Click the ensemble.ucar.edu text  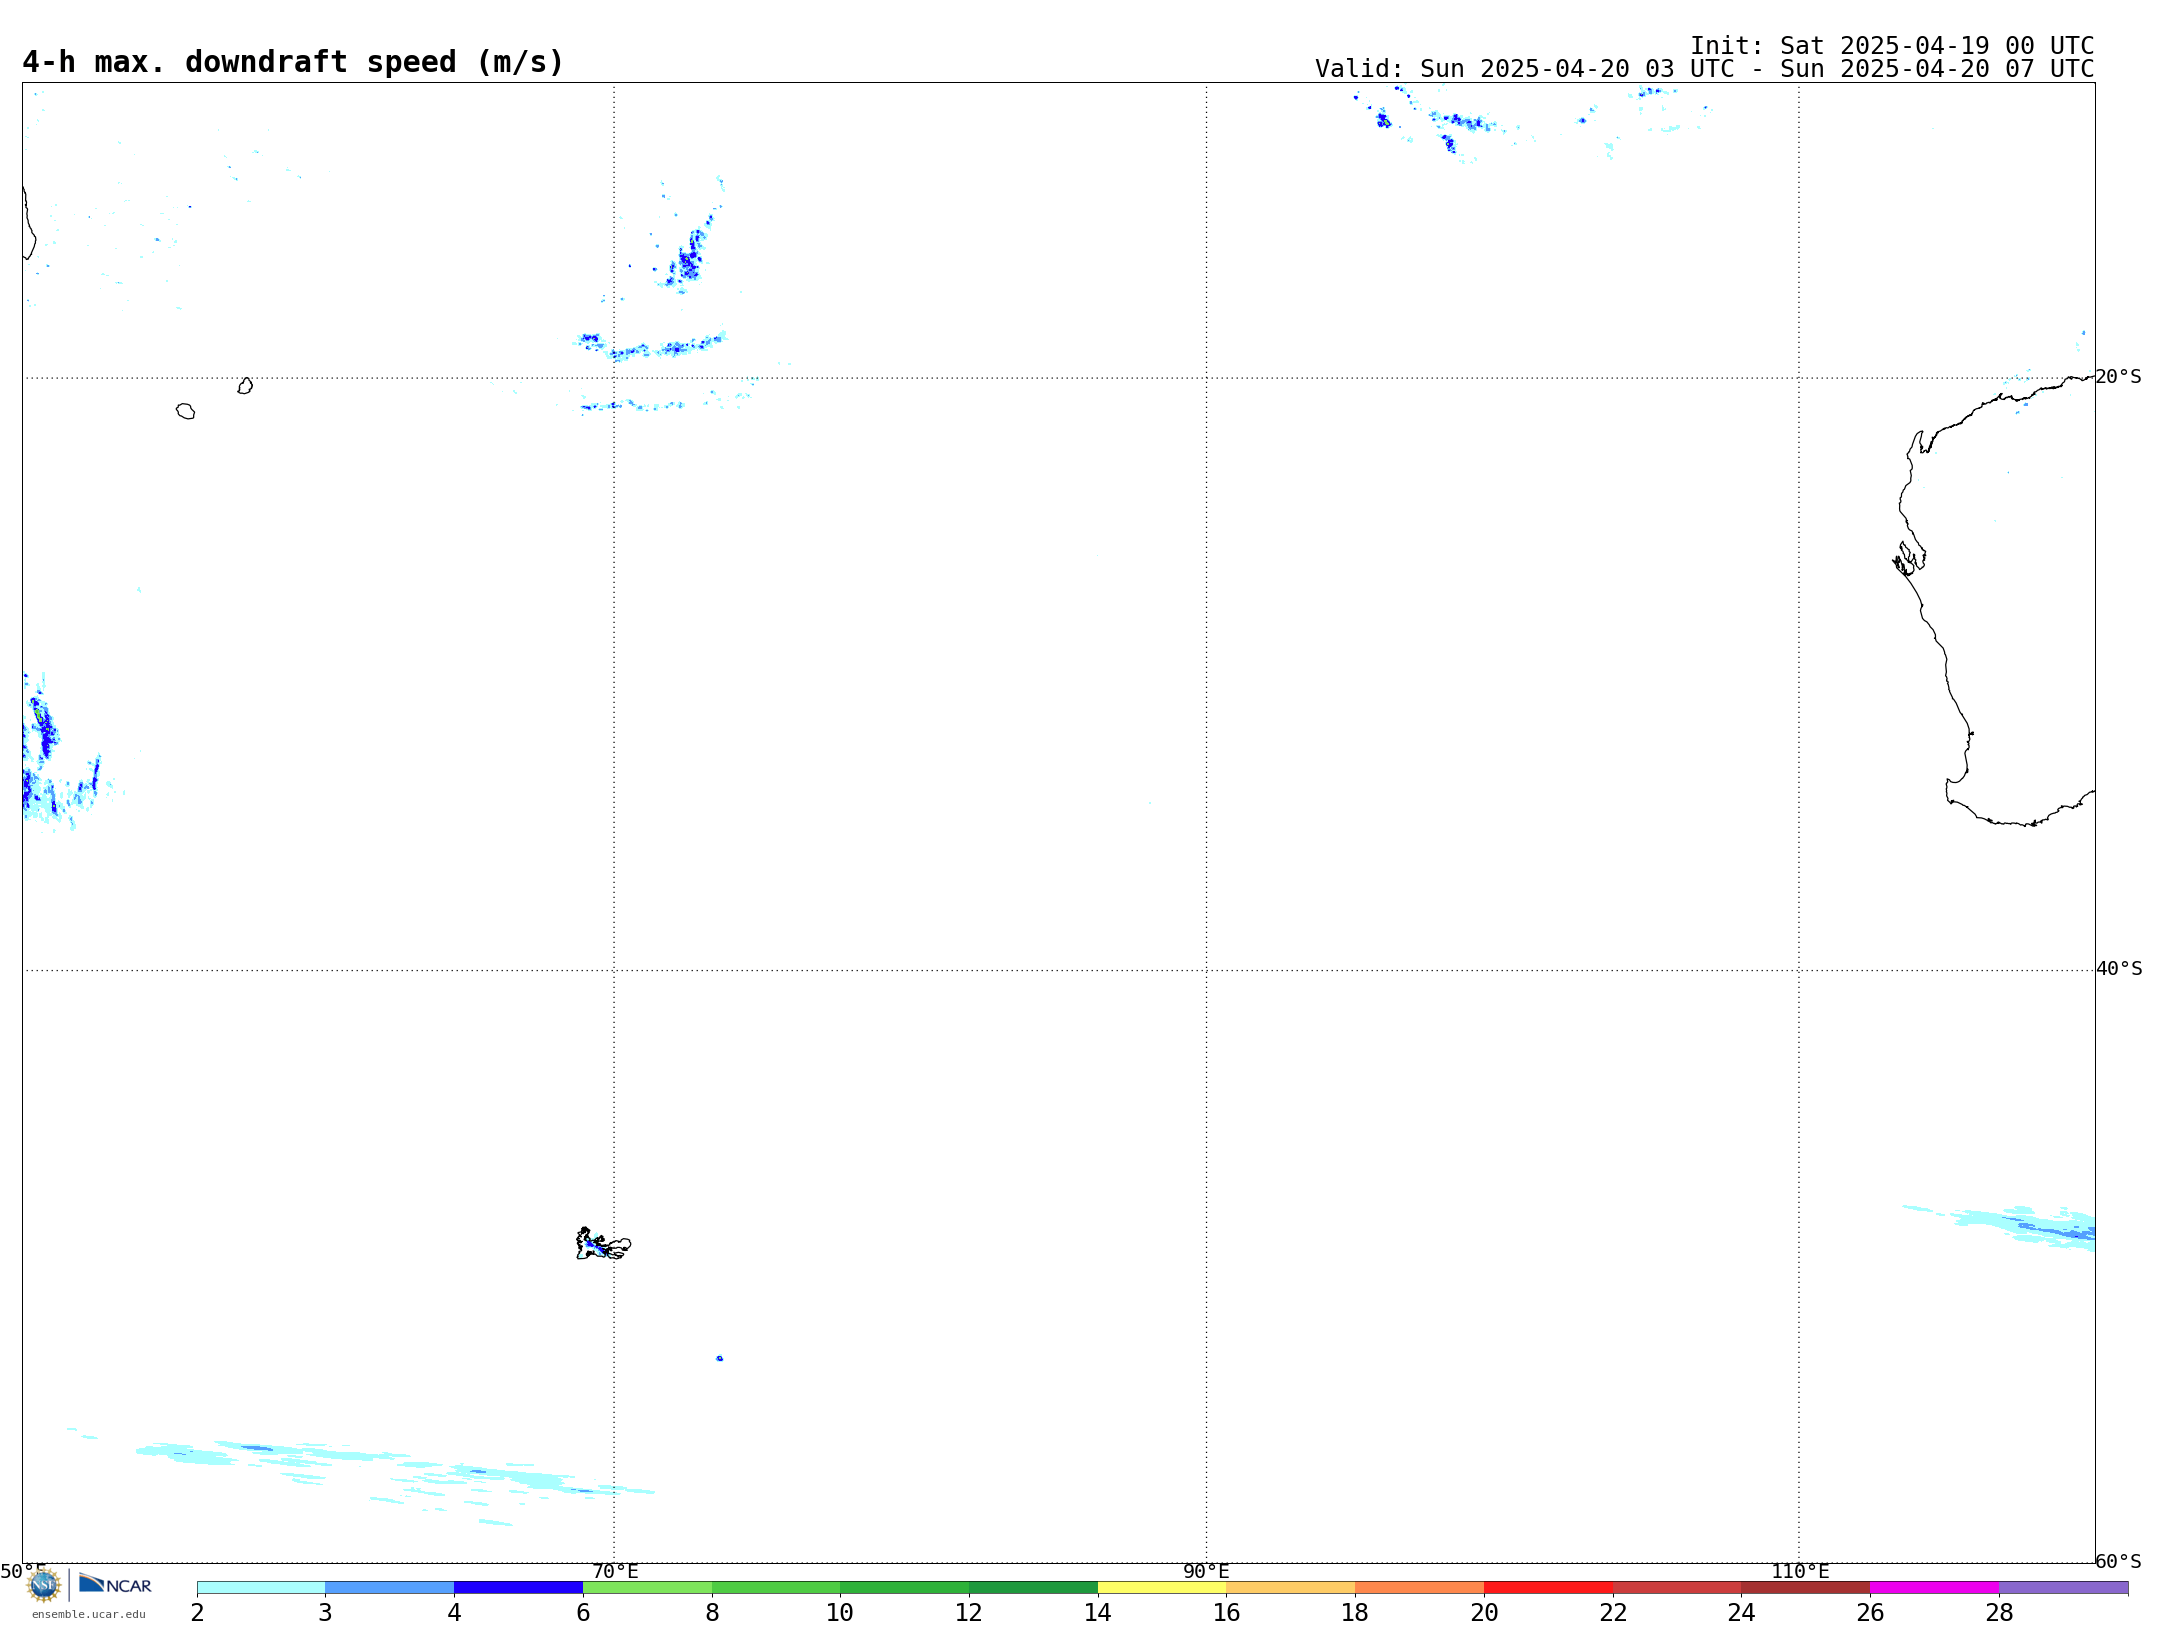89,1614
